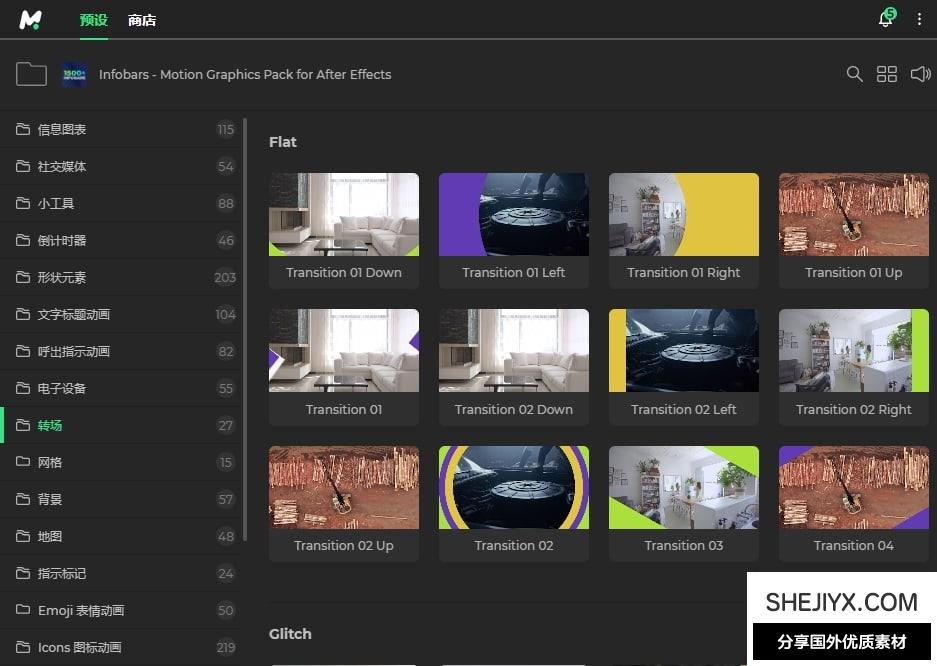Open the three-dot options menu
This screenshot has height=666, width=937.
click(x=919, y=20)
